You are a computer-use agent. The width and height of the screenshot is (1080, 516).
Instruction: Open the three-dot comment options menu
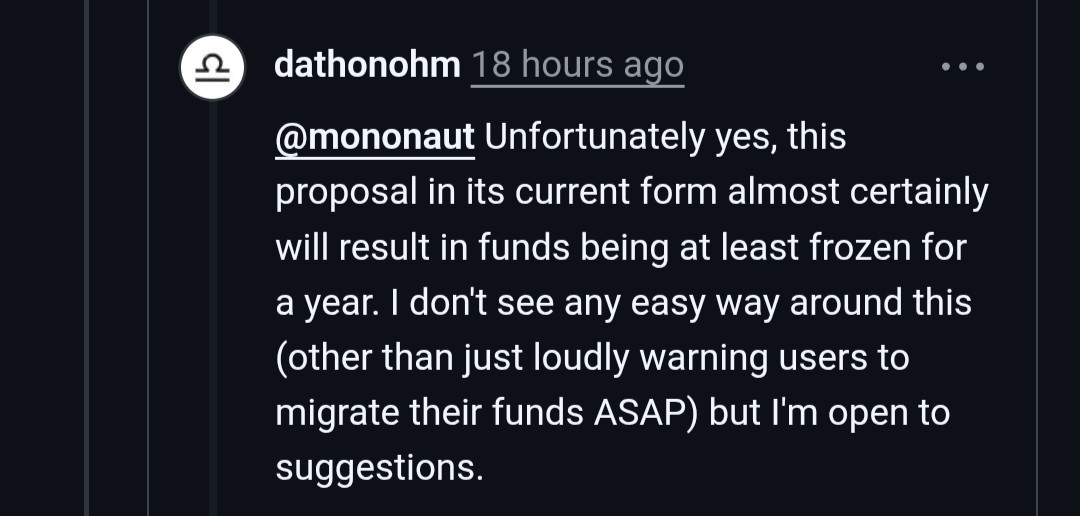[x=963, y=67]
